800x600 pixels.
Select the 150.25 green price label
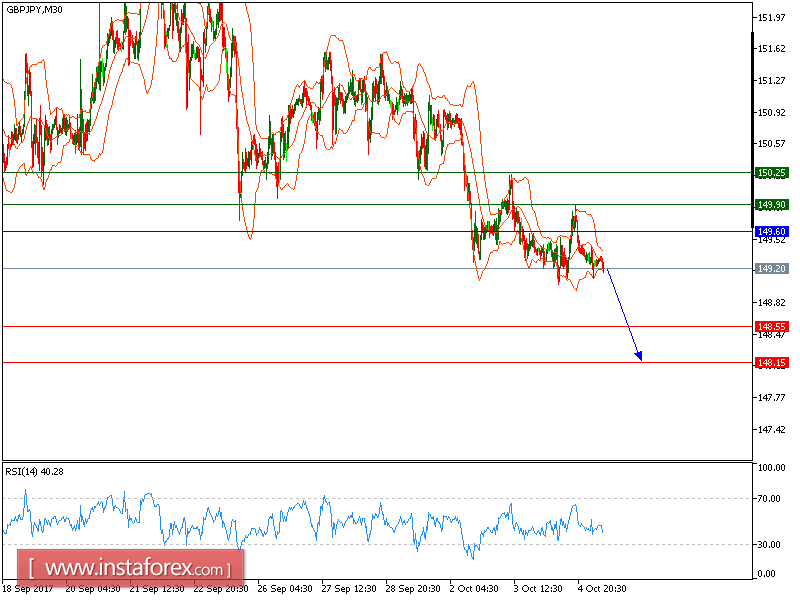click(771, 173)
